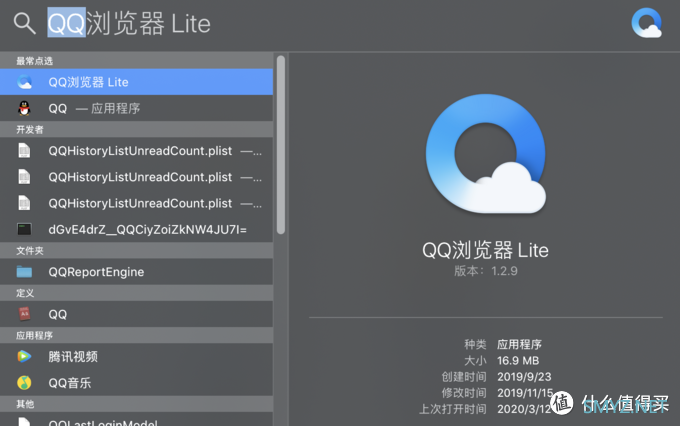Click the QQ Browser icon beside the search field
Screen dimensions: 680x426
[646, 23]
